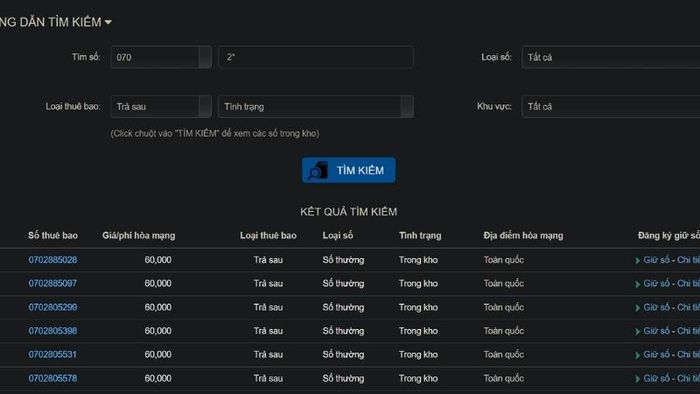Click Giữ số link for 0702885097

(x=656, y=283)
